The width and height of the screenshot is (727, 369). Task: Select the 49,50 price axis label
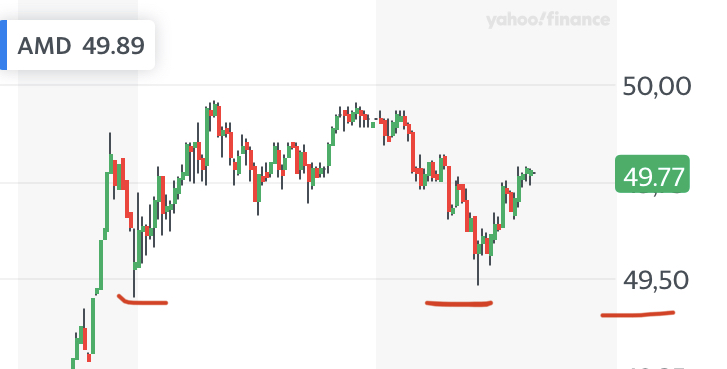click(656, 280)
